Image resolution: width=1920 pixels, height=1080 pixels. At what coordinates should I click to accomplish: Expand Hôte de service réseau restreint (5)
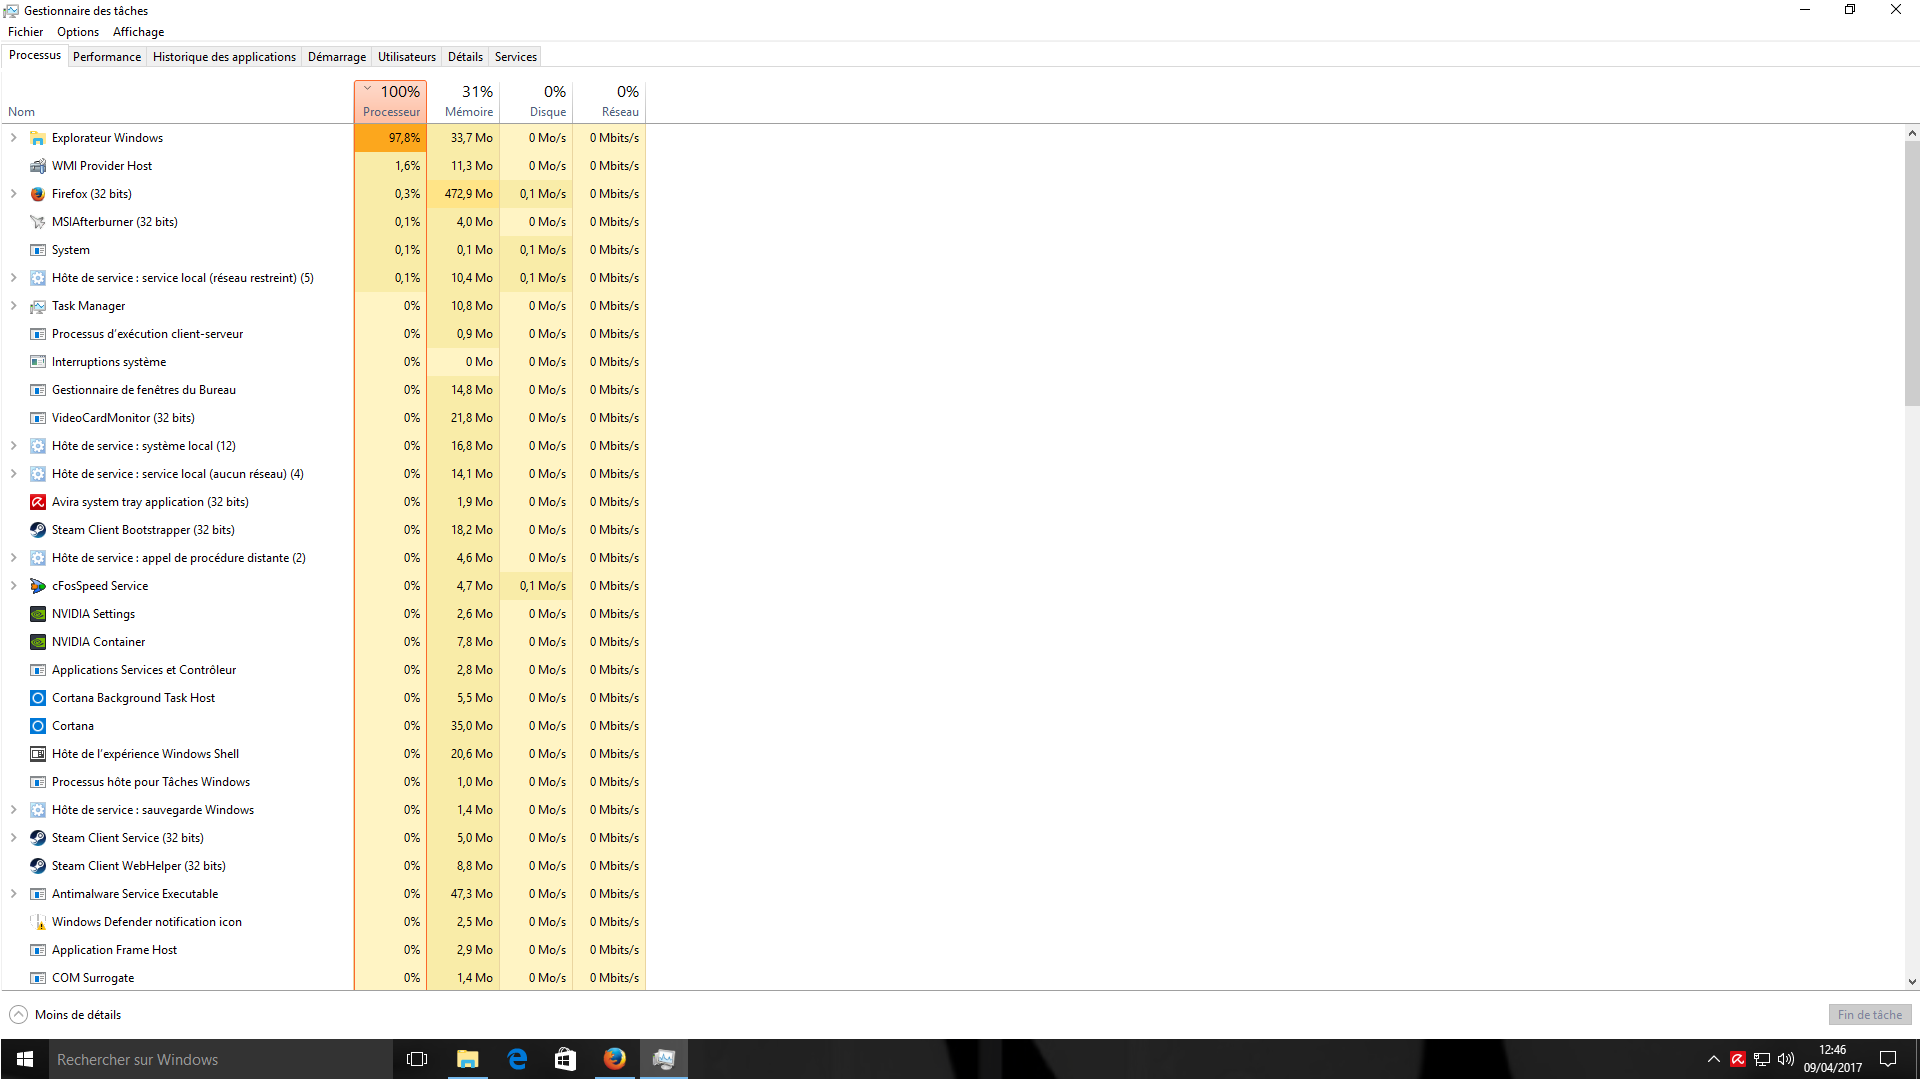coord(13,278)
